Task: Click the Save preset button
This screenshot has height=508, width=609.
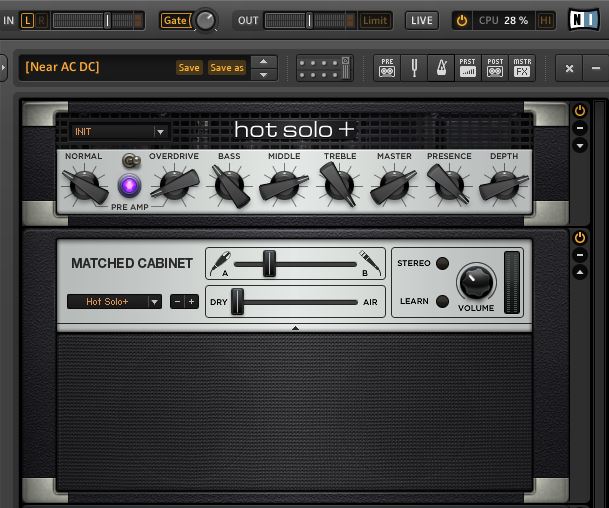Action: (x=189, y=68)
